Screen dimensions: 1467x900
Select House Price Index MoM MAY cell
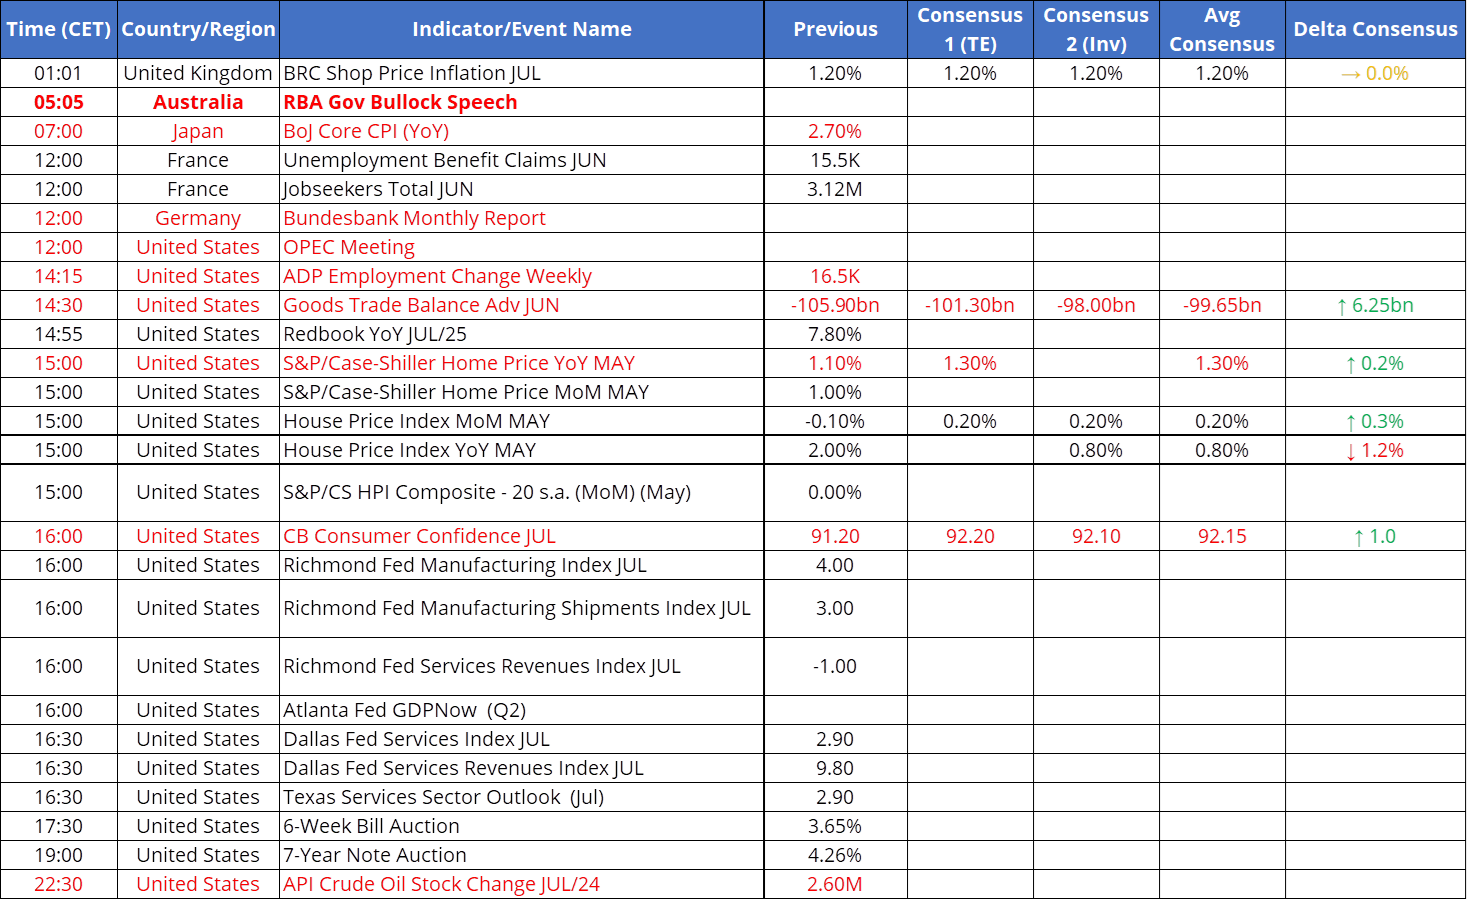522,421
